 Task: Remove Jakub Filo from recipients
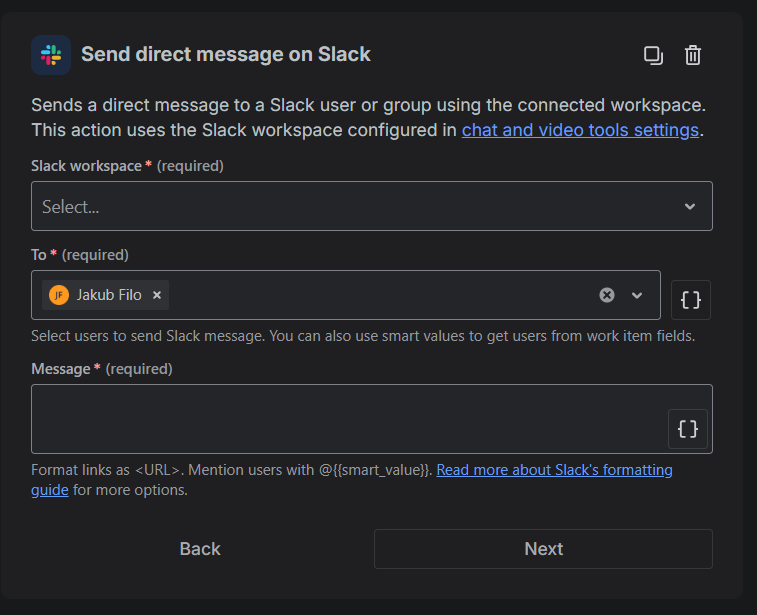[x=157, y=295]
